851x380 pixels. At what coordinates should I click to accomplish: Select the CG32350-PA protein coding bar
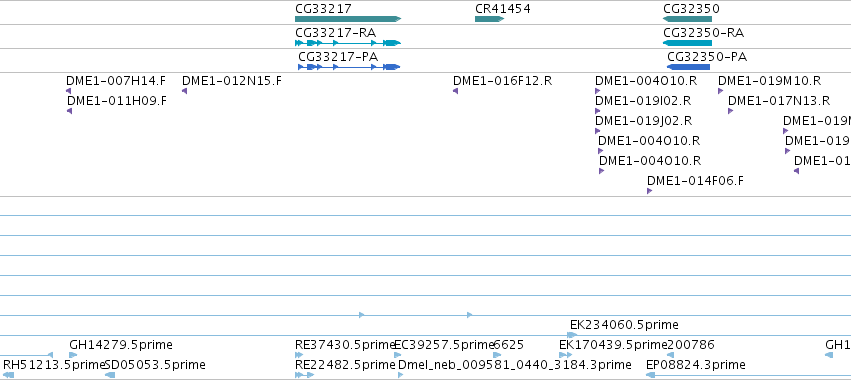pyautogui.click(x=688, y=67)
